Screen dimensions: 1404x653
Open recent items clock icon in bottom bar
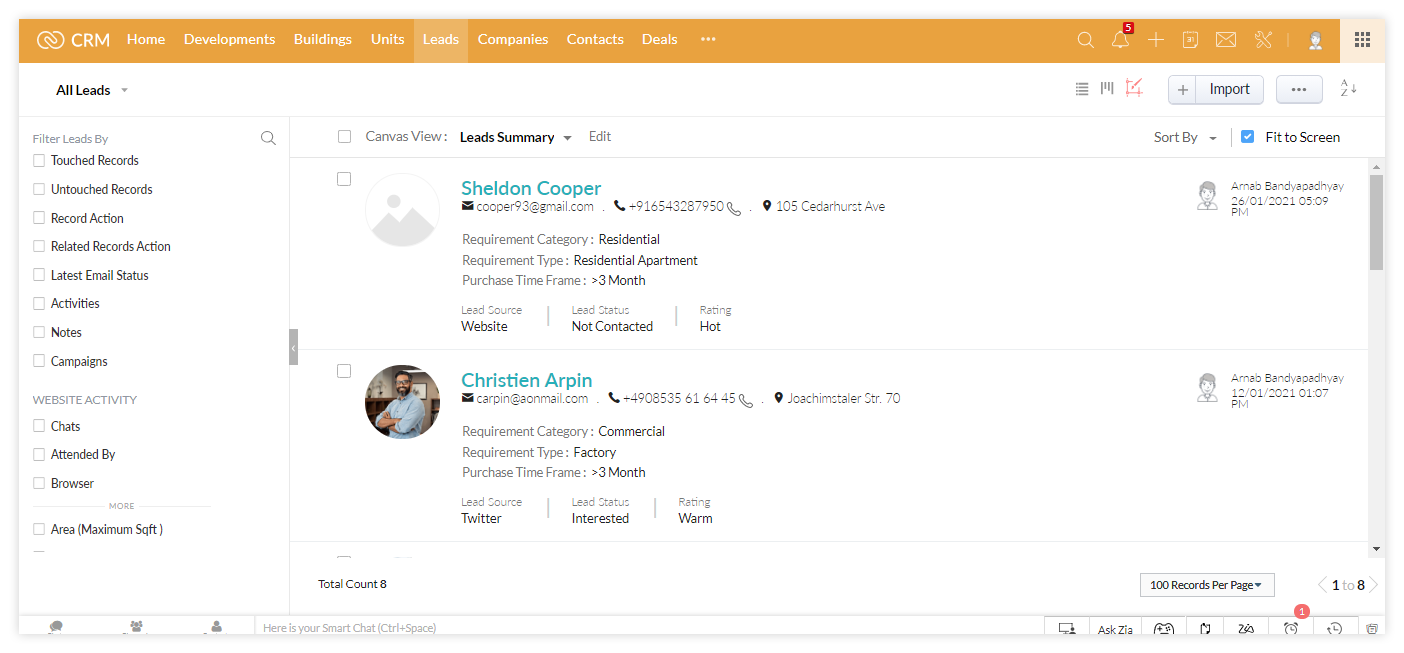1335,629
